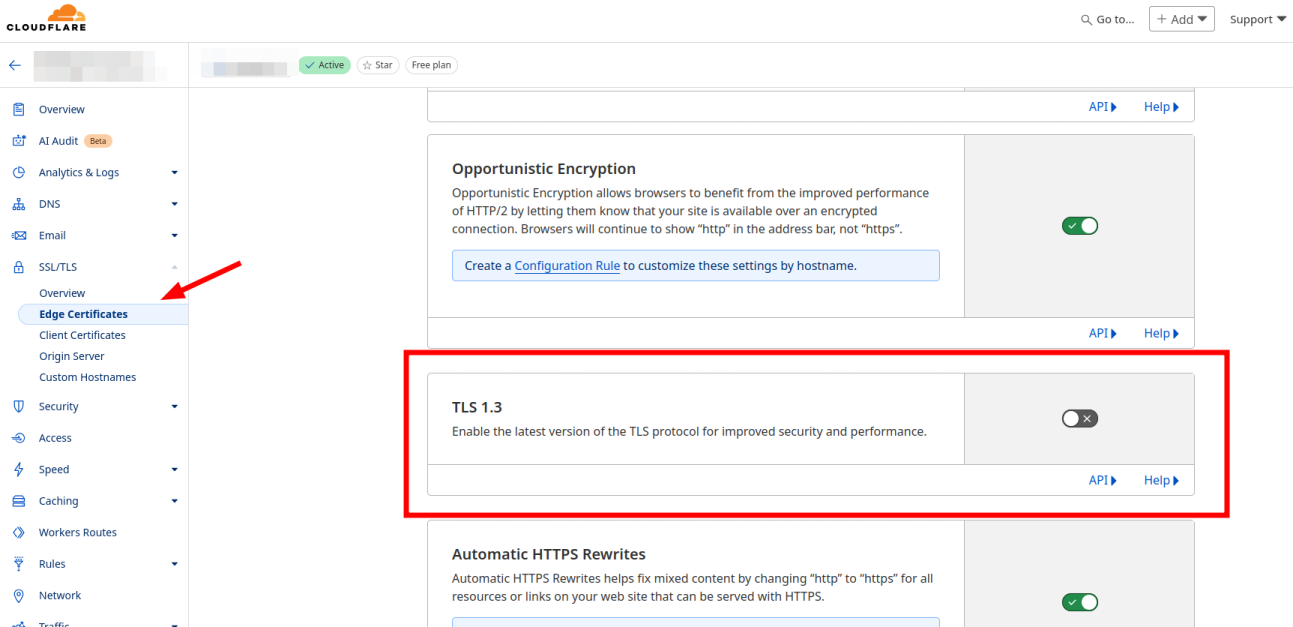The height and width of the screenshot is (627, 1293).
Task: Disable the Opportunistic Encryption toggle
Action: [x=1080, y=226]
